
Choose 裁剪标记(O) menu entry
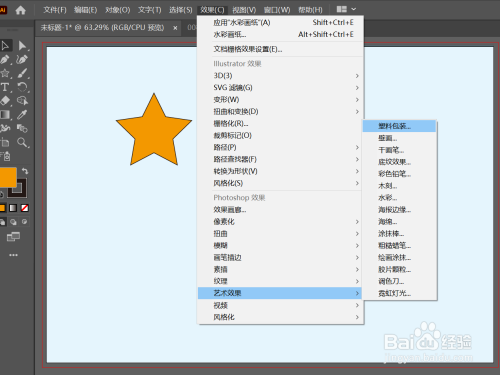click(x=280, y=136)
